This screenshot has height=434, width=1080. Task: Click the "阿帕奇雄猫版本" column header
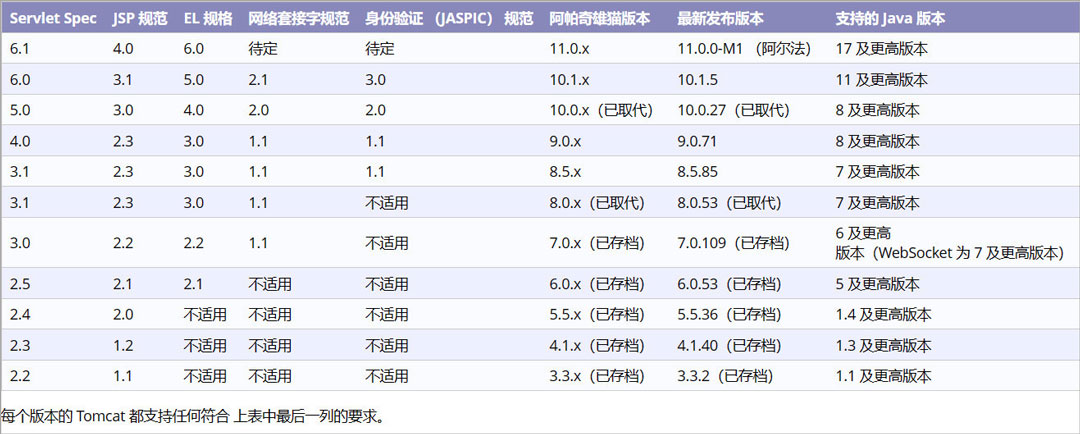point(599,19)
